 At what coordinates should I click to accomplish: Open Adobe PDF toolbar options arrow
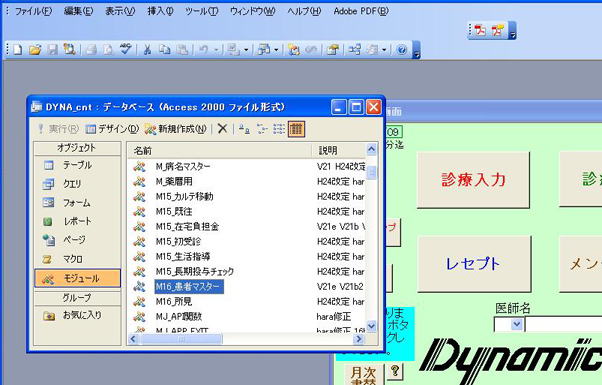[512, 31]
